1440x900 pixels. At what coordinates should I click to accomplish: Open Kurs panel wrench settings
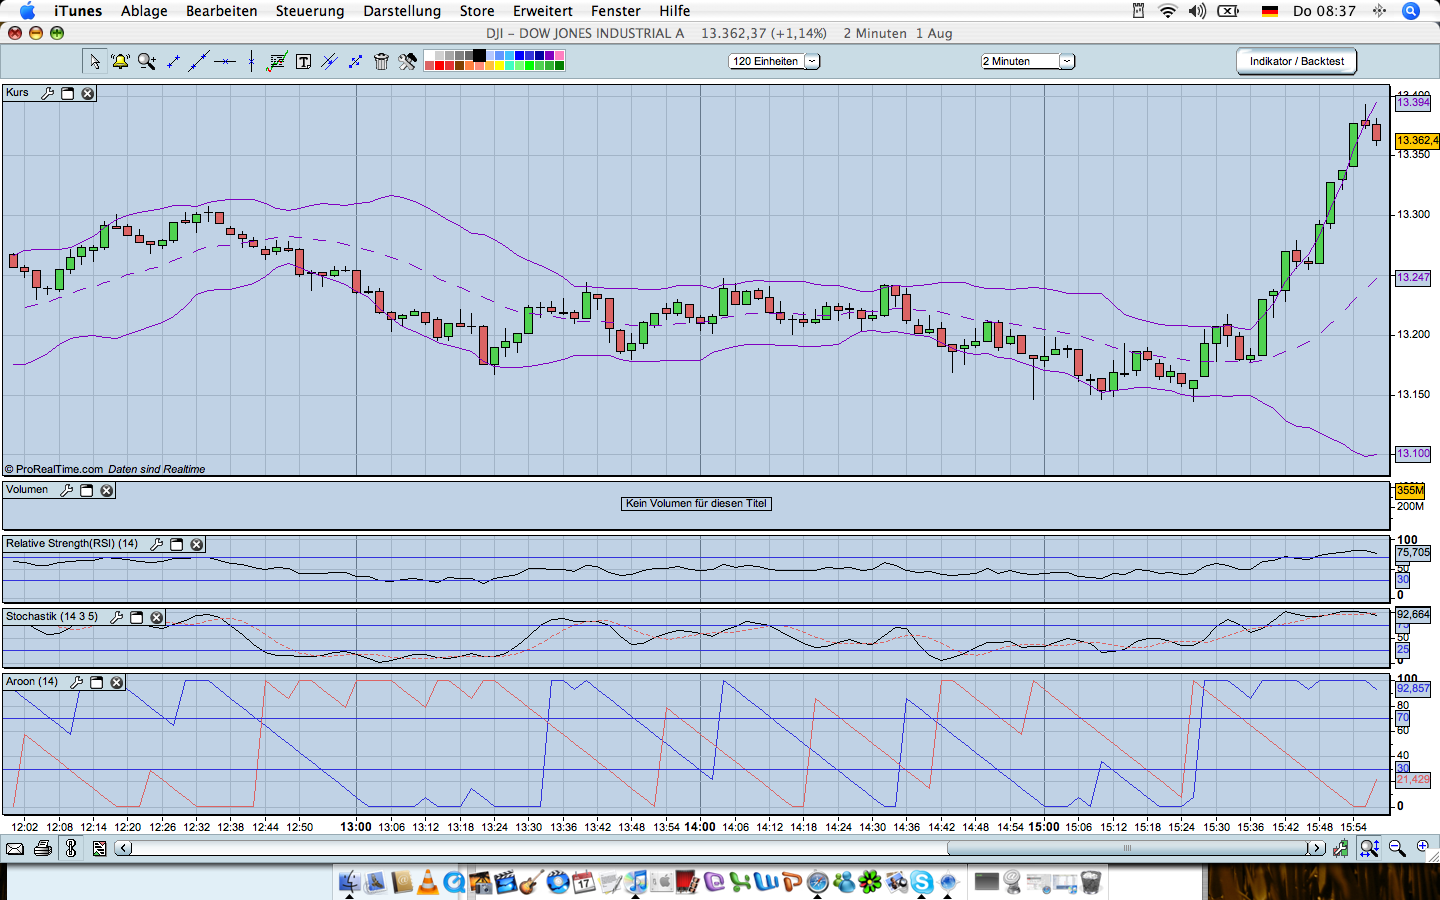coord(47,93)
